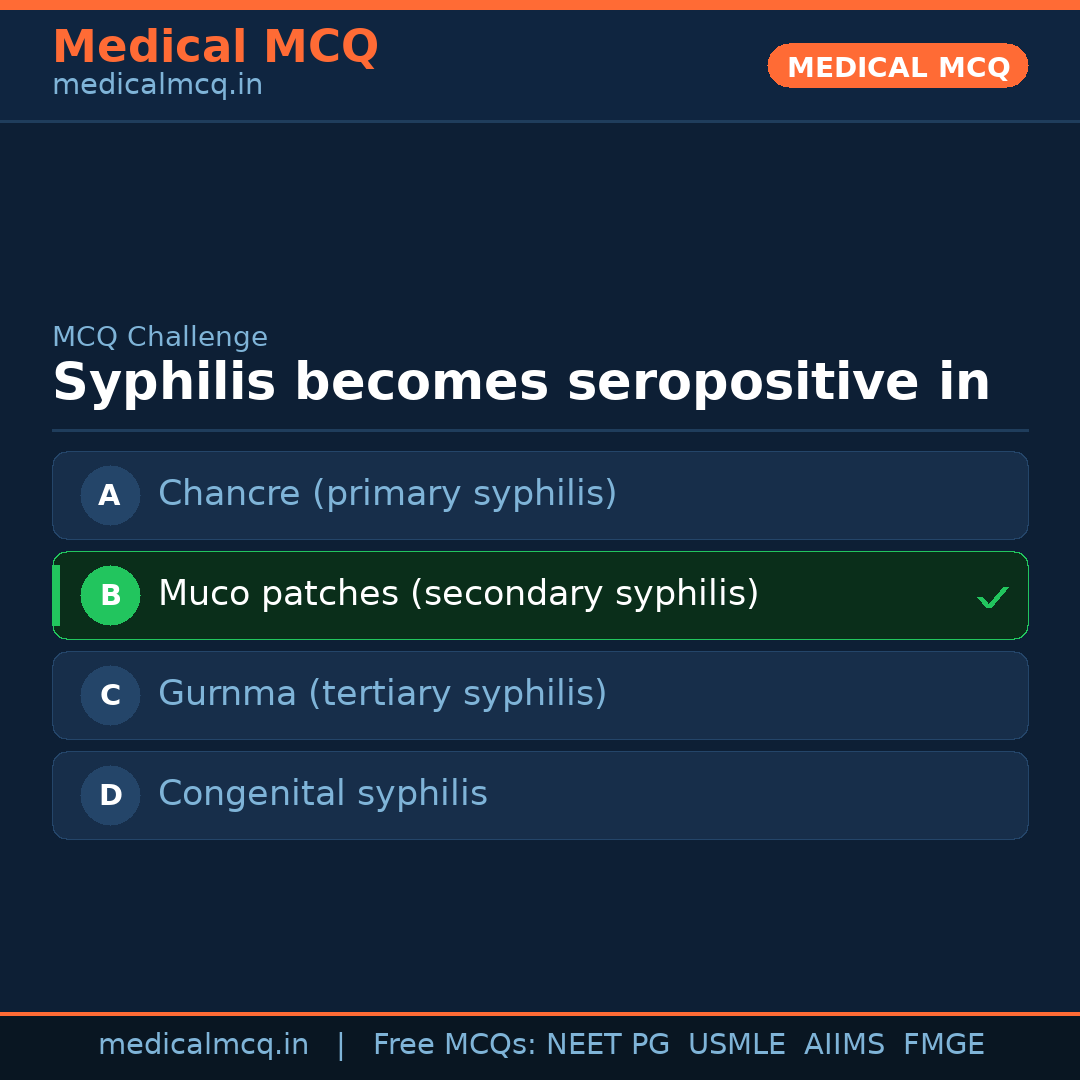1080x1080 pixels.
Task: Click USMLE in the footer
Action: [736, 1045]
